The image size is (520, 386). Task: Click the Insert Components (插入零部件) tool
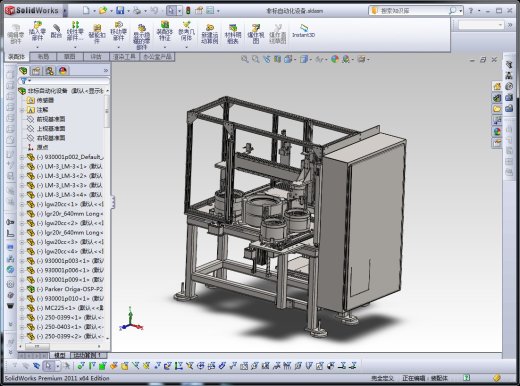(x=37, y=32)
